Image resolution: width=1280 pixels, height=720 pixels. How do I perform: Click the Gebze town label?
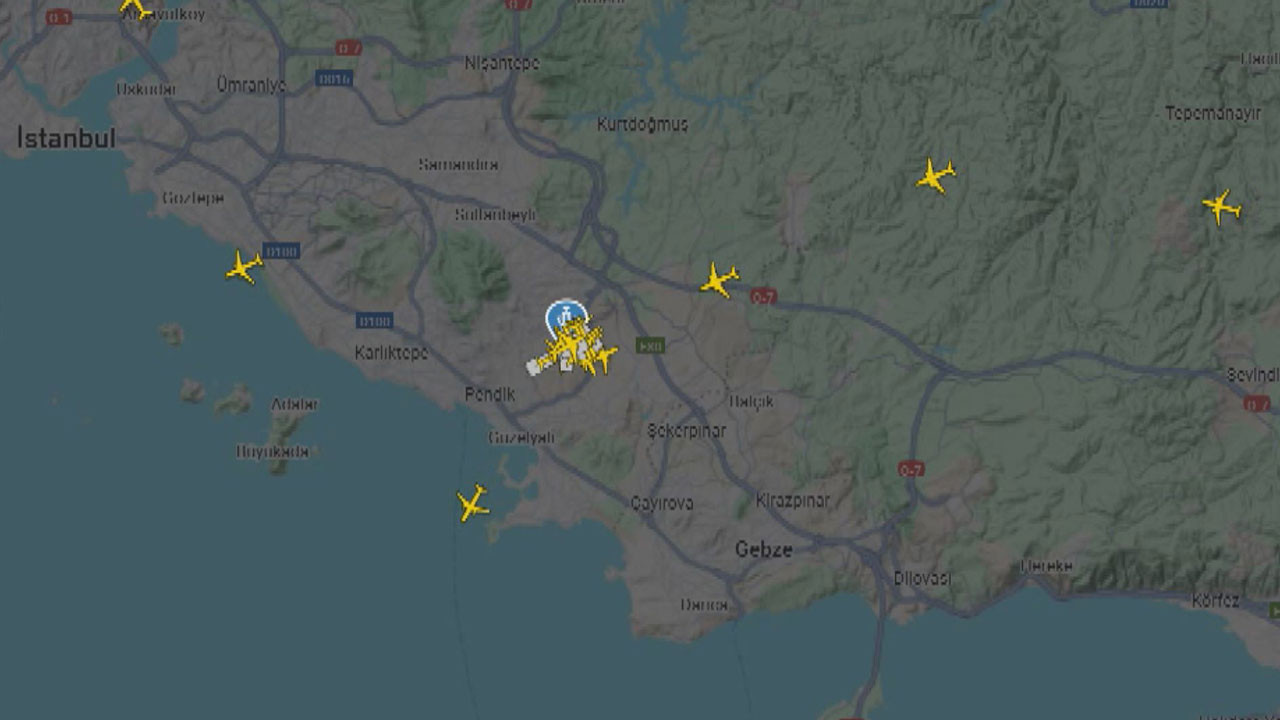click(764, 549)
